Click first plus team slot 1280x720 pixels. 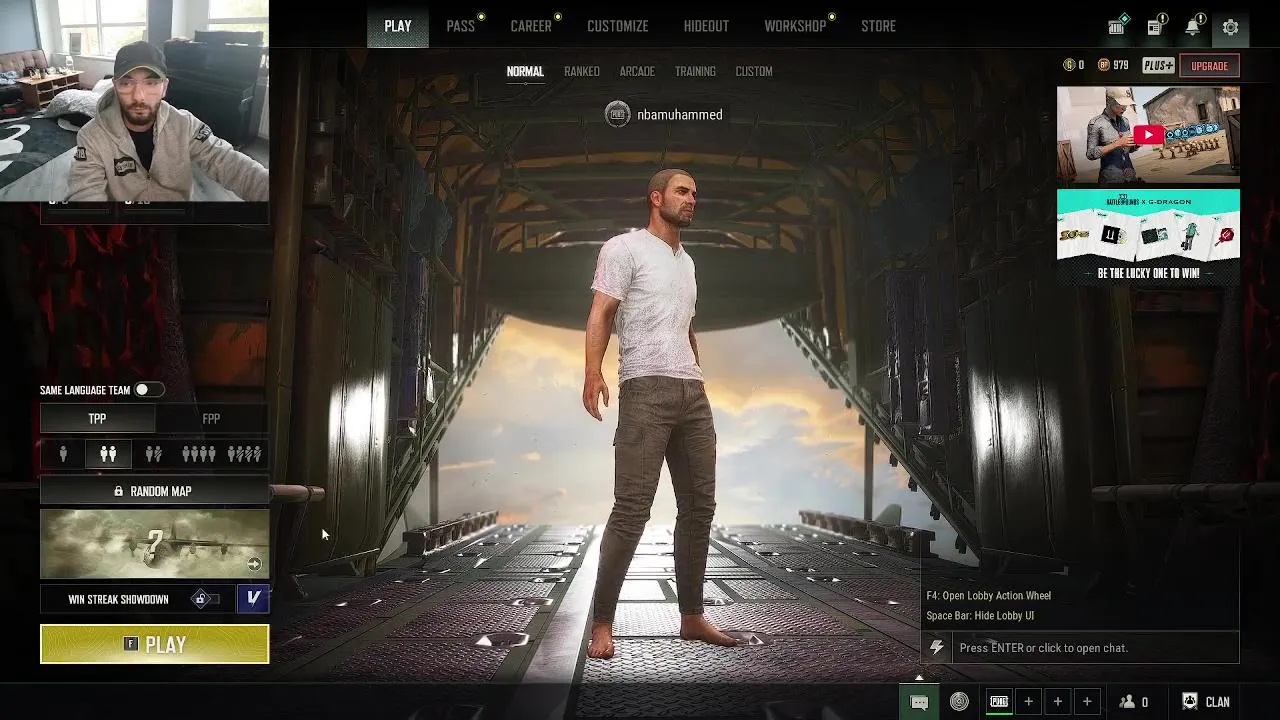click(x=1028, y=702)
